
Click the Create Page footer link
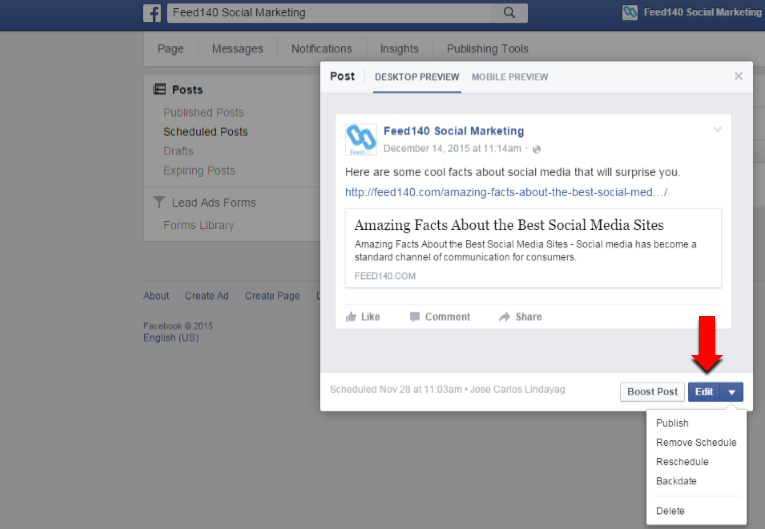[272, 296]
